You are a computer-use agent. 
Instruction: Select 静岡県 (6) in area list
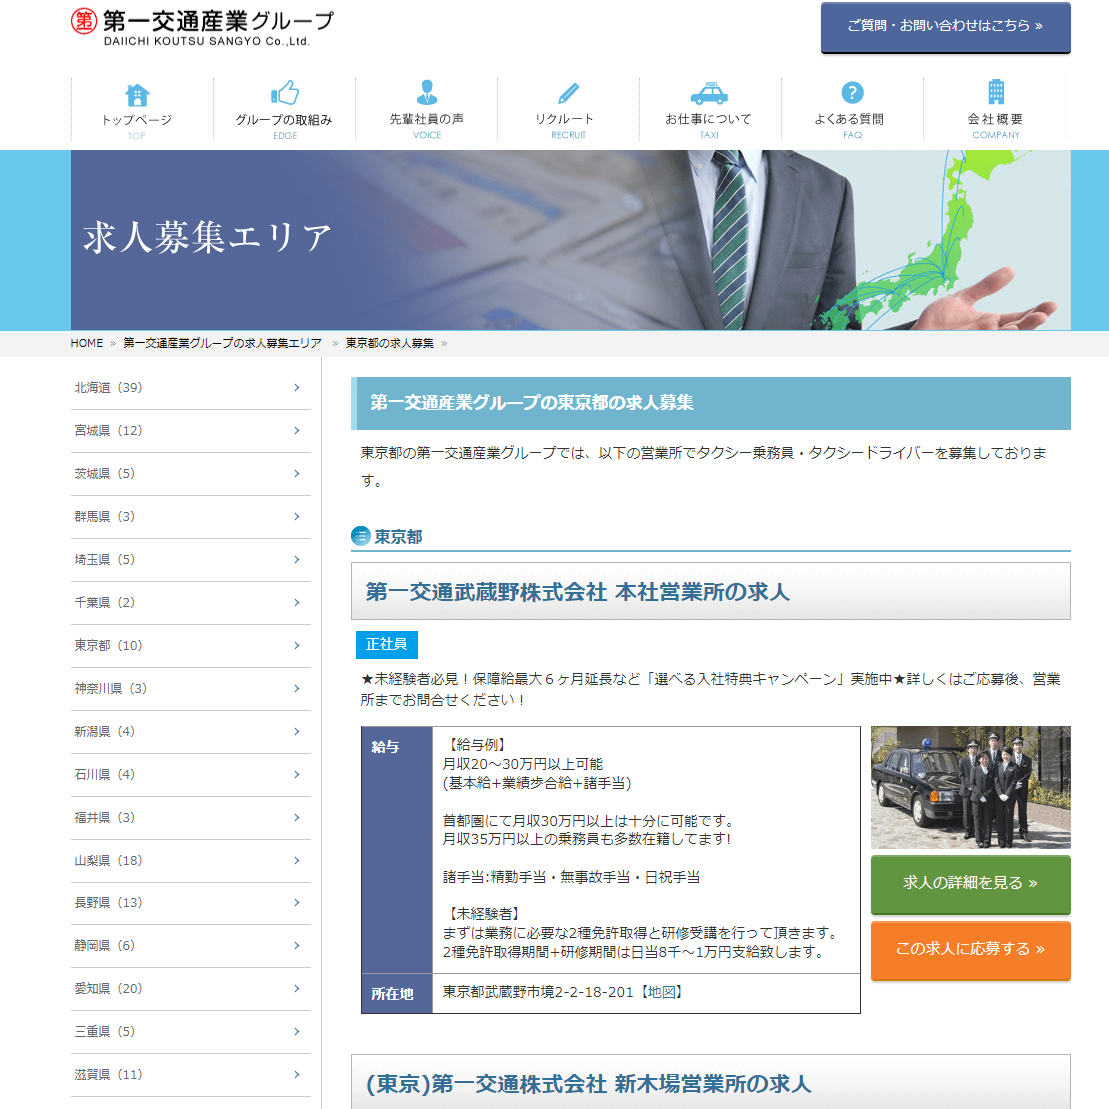coord(191,946)
